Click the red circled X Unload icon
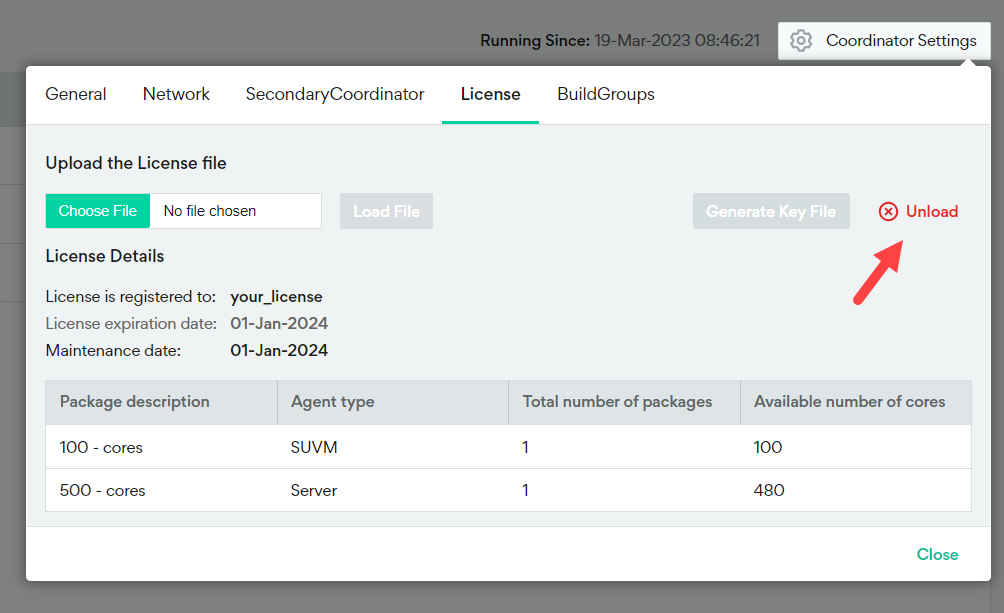The width and height of the screenshot is (1004, 613). point(888,211)
